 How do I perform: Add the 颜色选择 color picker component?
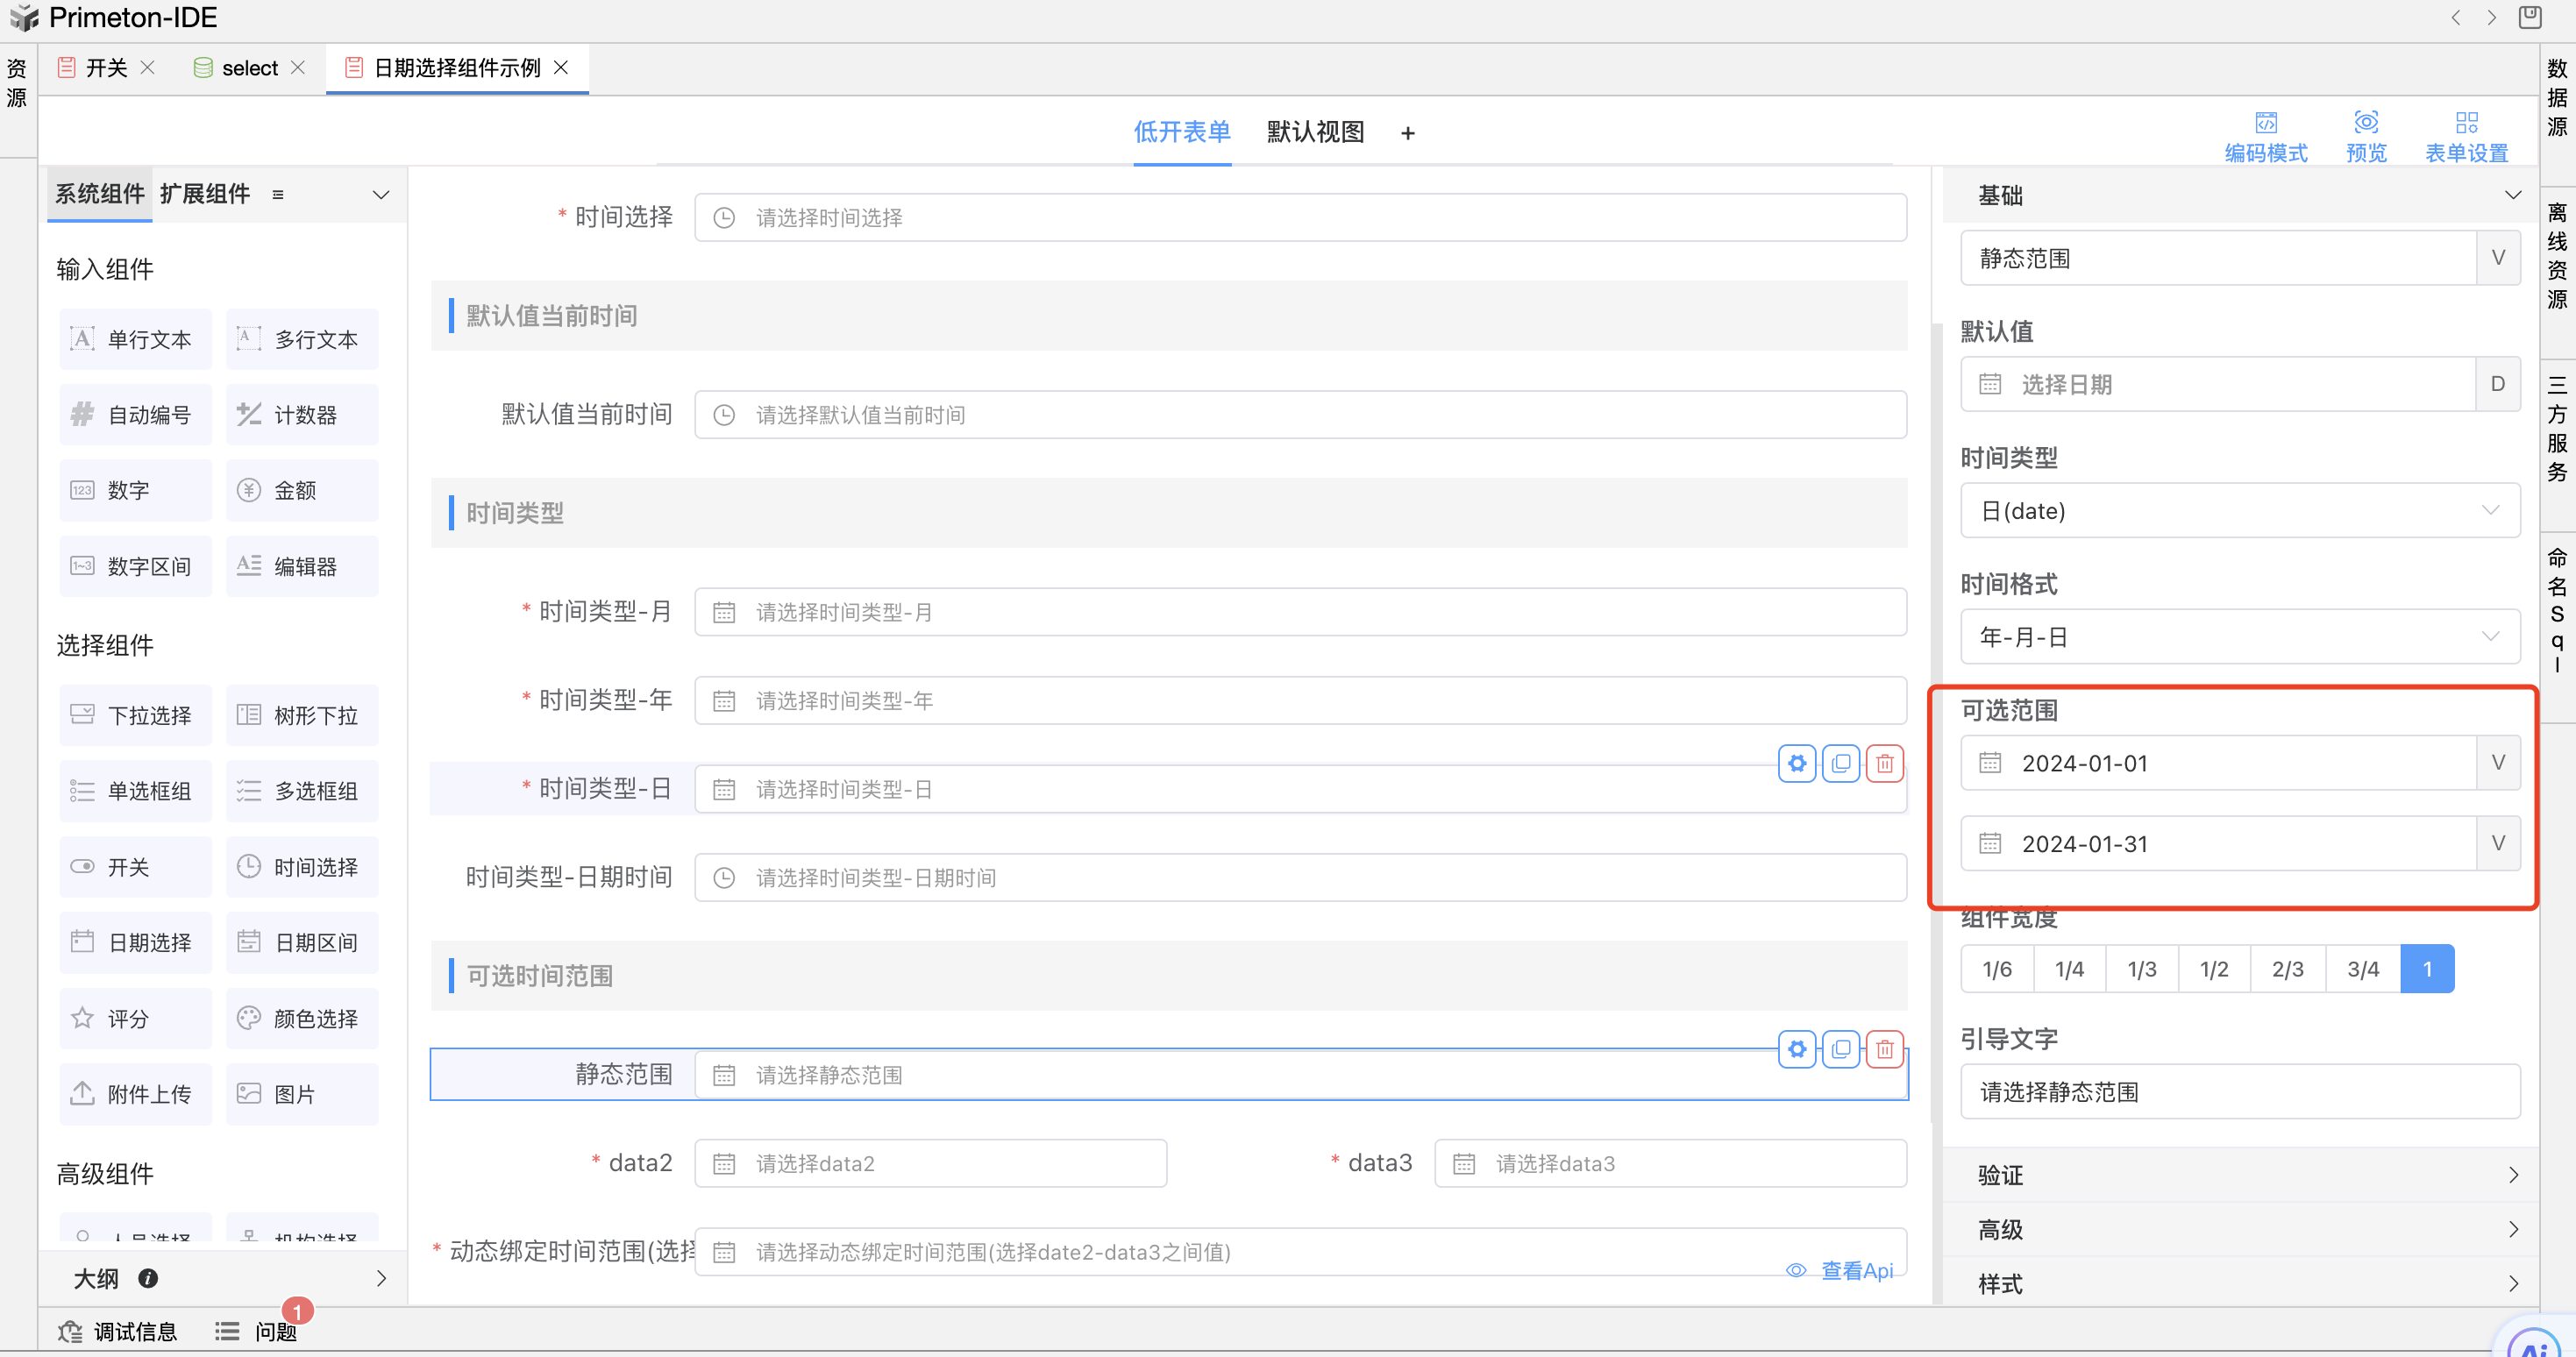point(302,1018)
